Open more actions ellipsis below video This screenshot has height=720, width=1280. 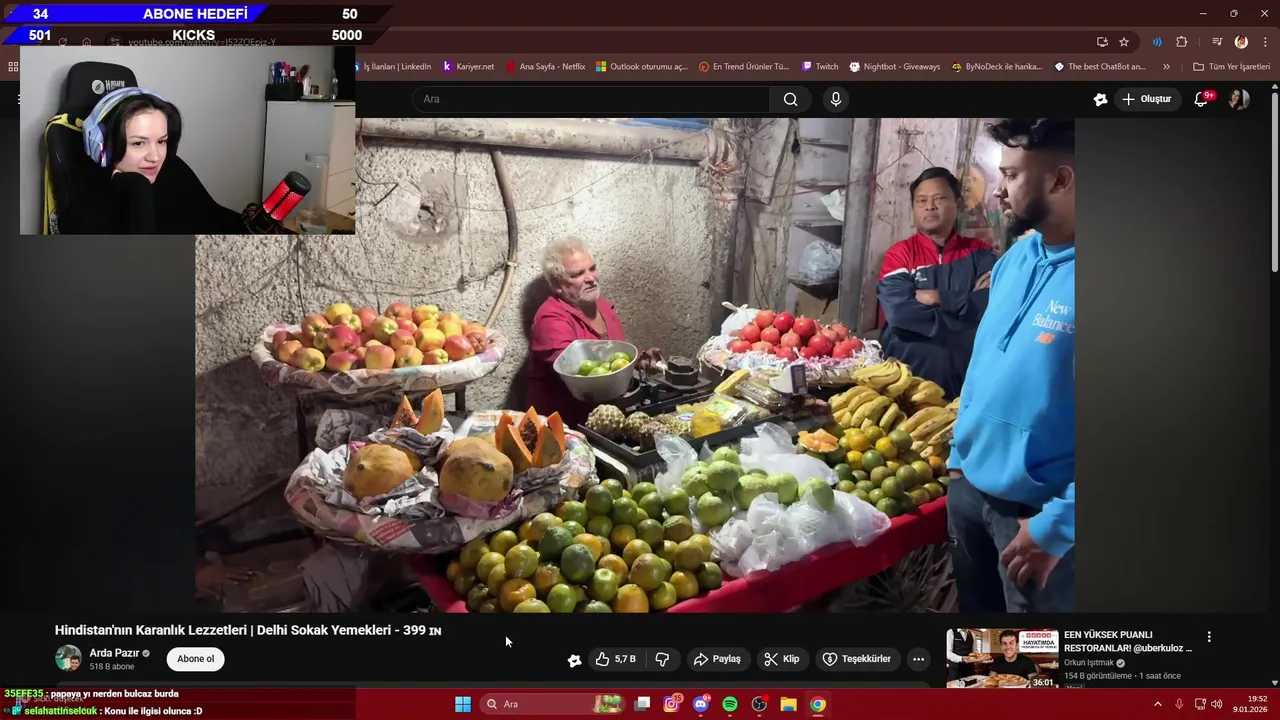[x=918, y=659]
